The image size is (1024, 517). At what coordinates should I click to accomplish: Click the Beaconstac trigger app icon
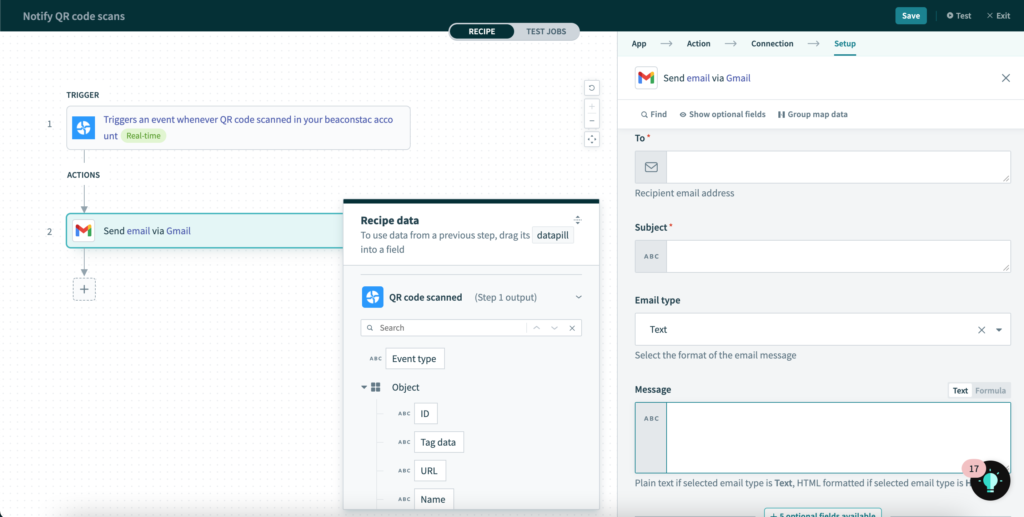point(84,127)
